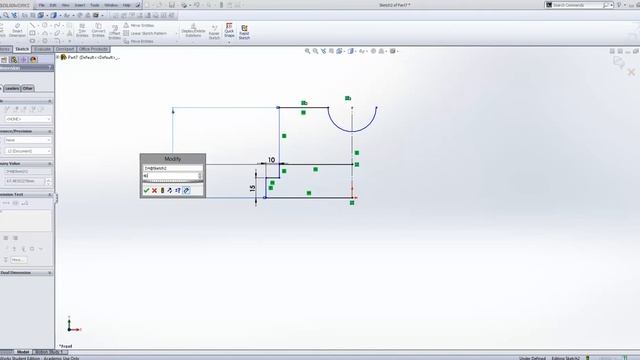Click the spinner arrows in Modify value box
The width and height of the screenshot is (640, 360).
[x=200, y=176]
